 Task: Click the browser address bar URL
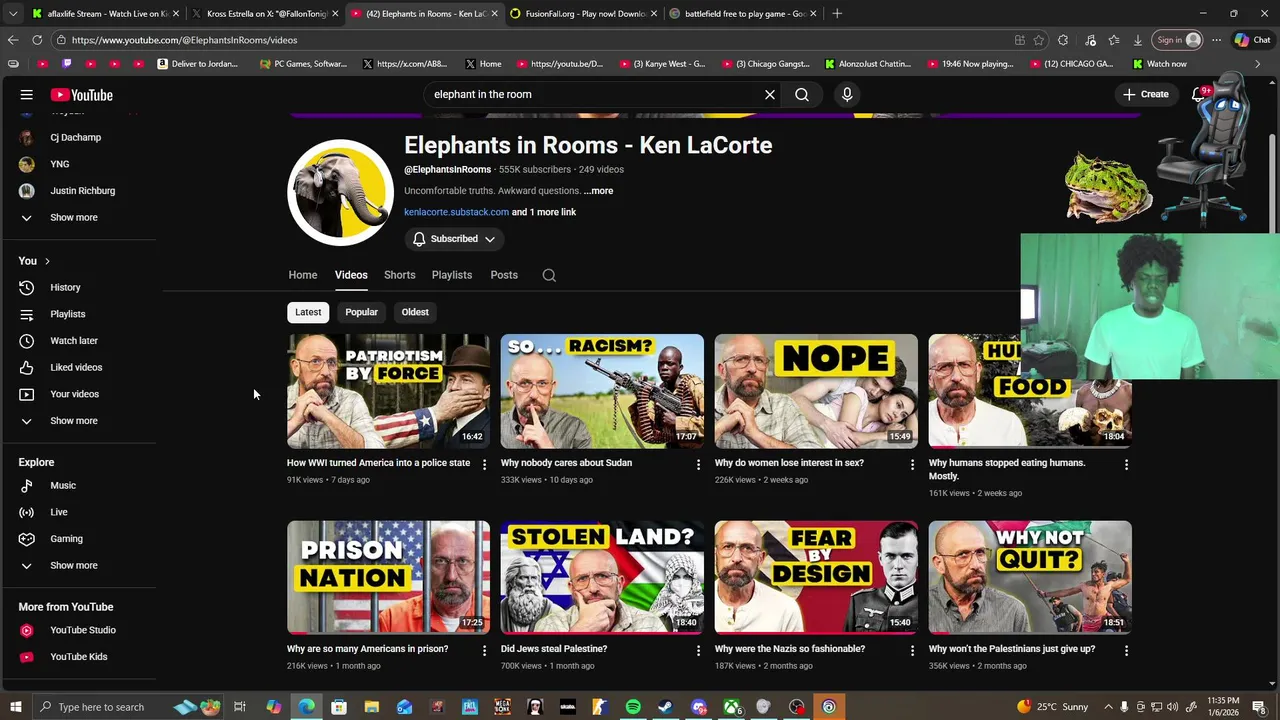184,40
